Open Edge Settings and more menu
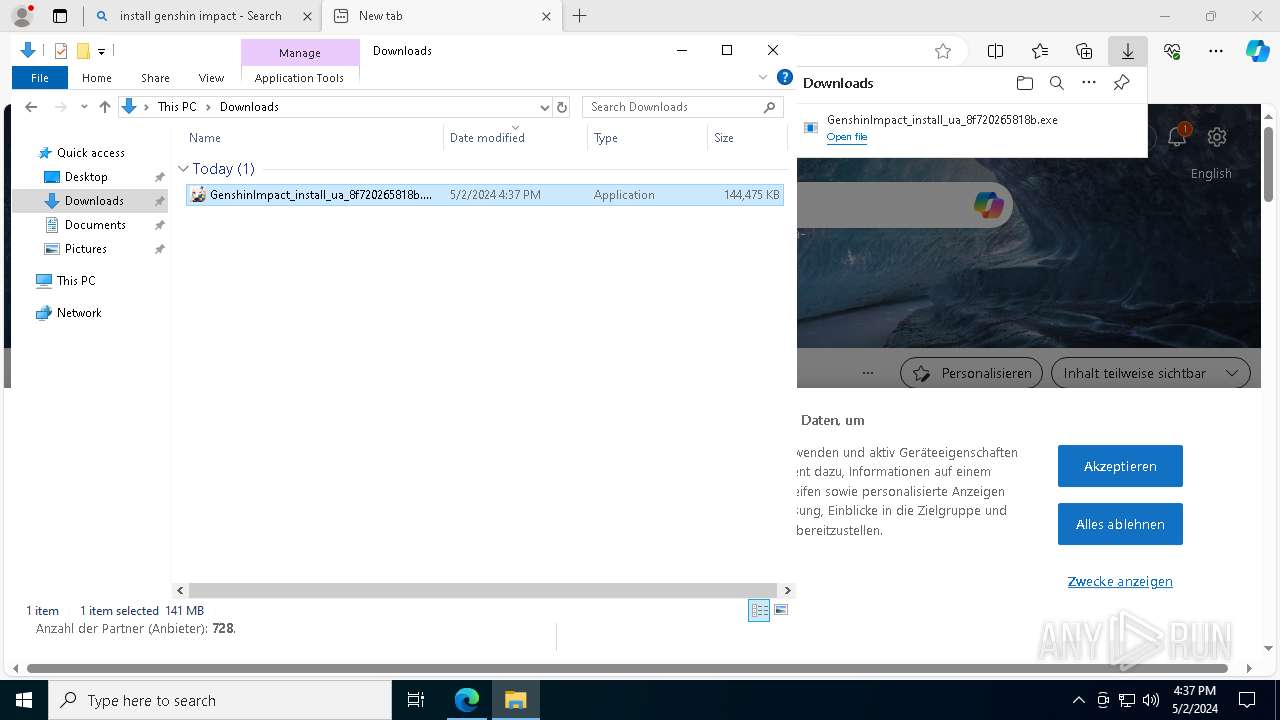Viewport: 1280px width, 720px height. point(1216,51)
